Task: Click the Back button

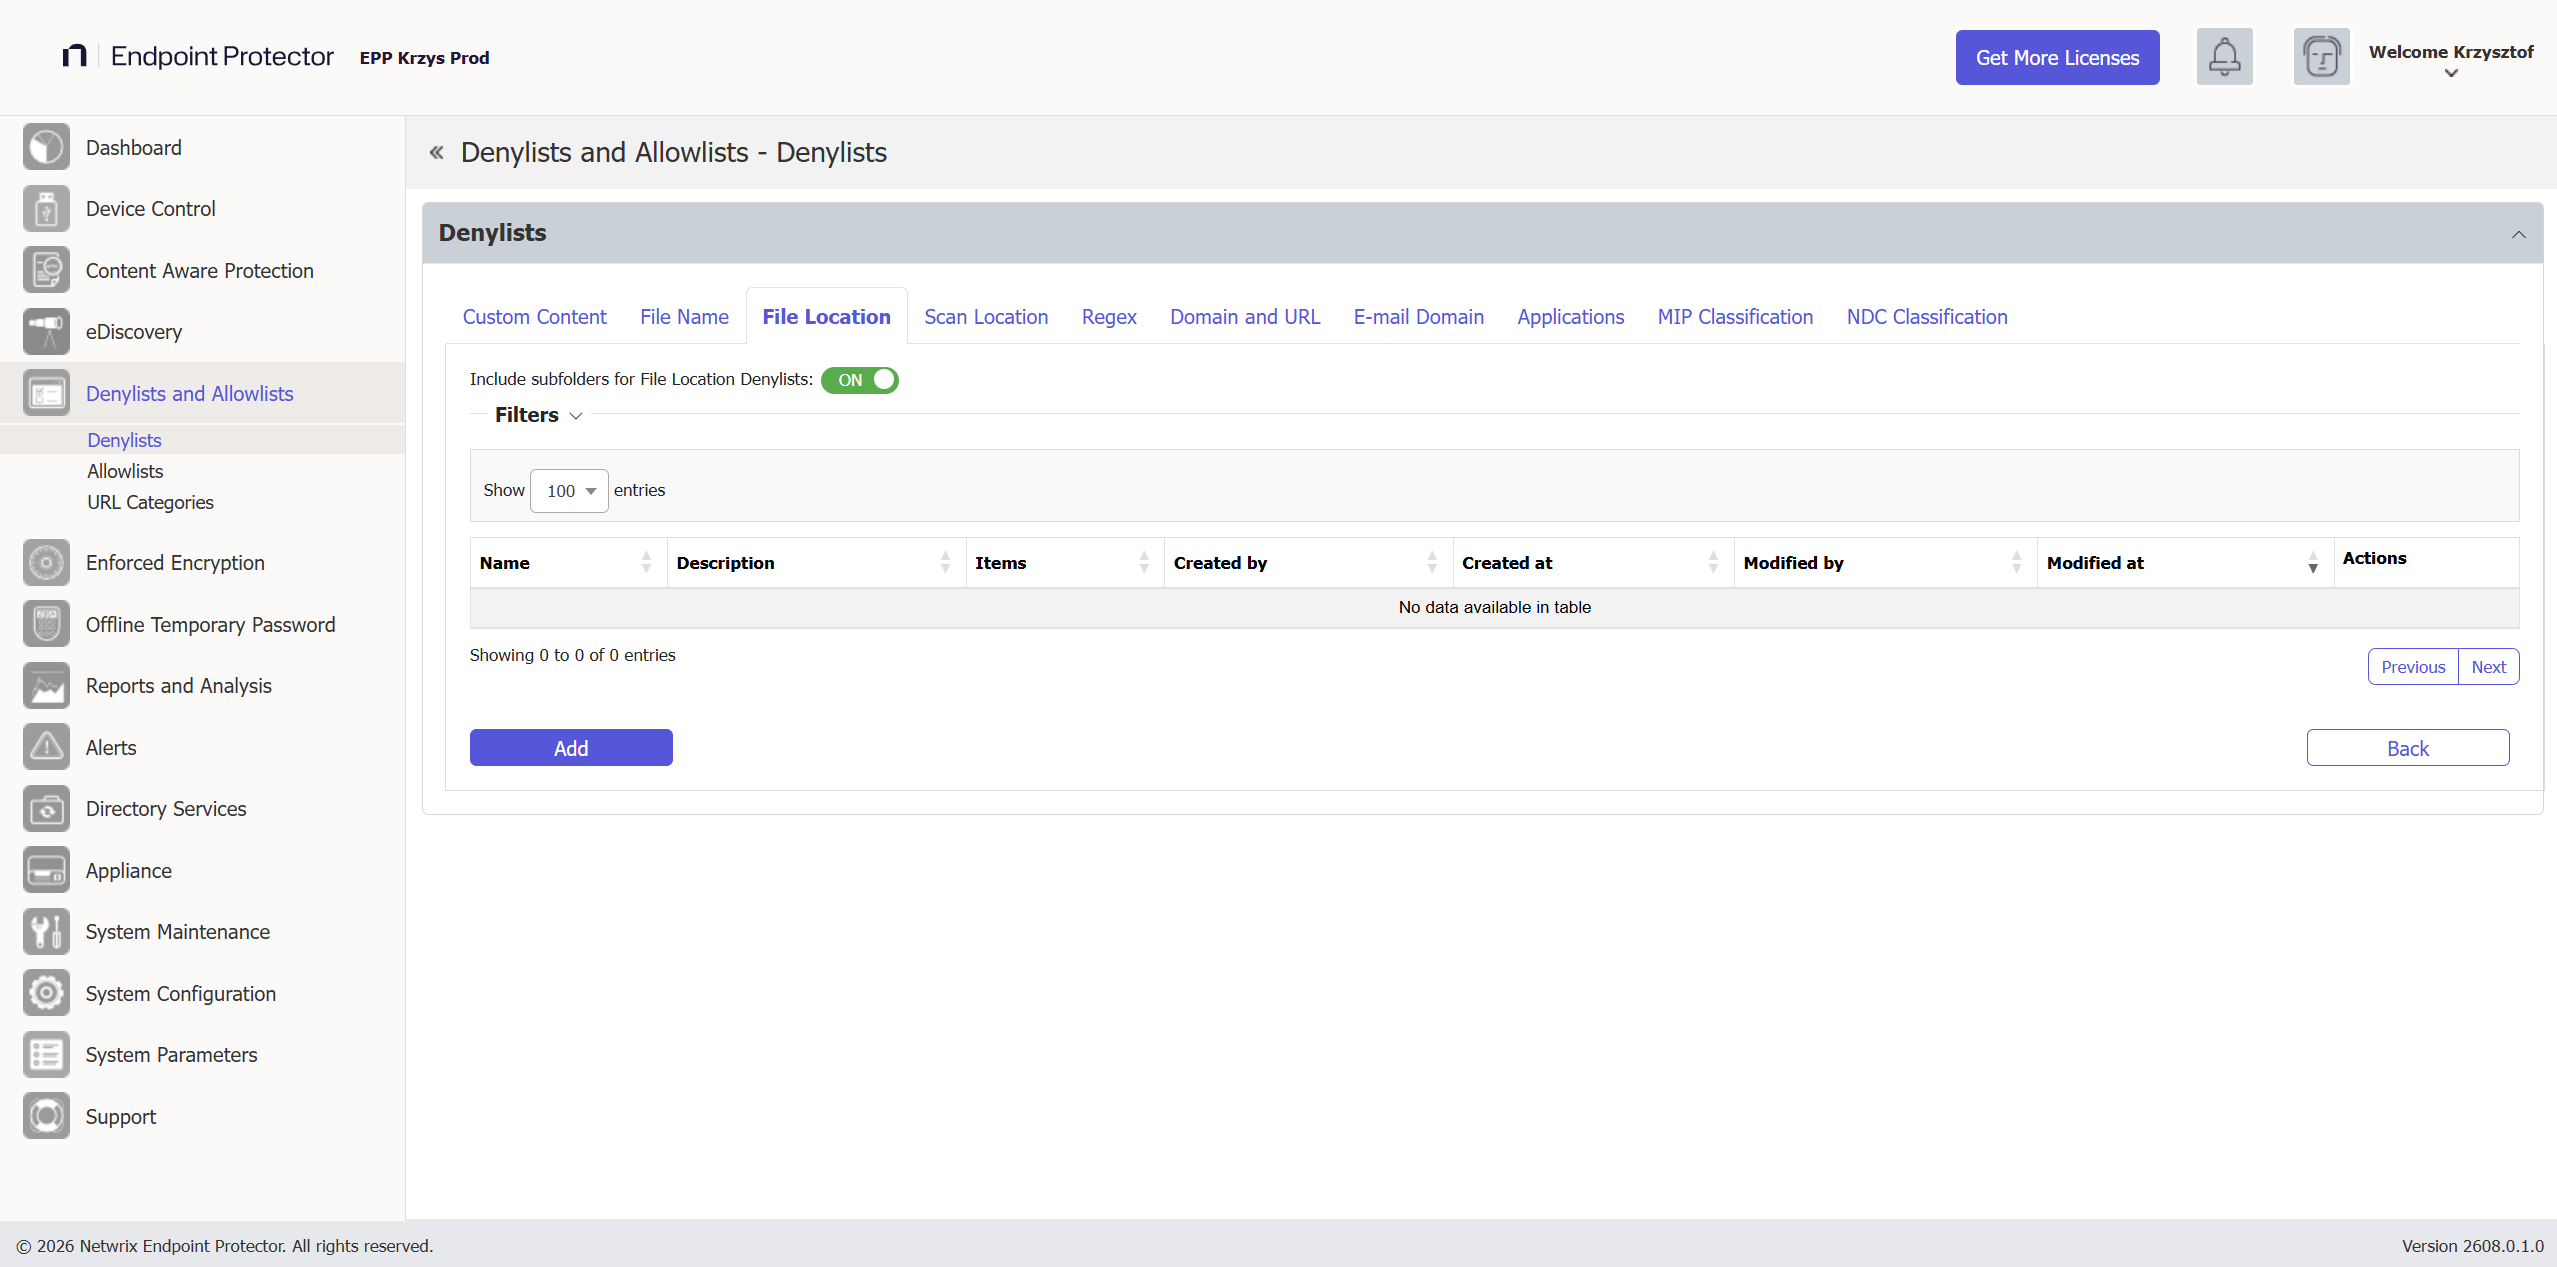Action: pyautogui.click(x=2408, y=748)
